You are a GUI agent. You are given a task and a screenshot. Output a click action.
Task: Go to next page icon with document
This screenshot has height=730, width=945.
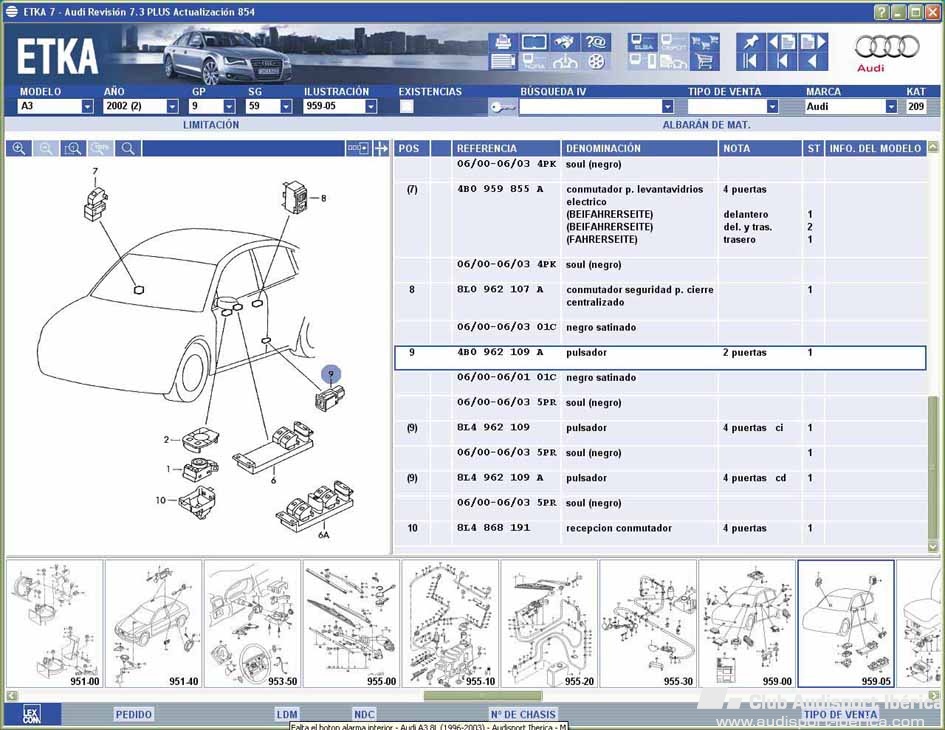pos(812,42)
